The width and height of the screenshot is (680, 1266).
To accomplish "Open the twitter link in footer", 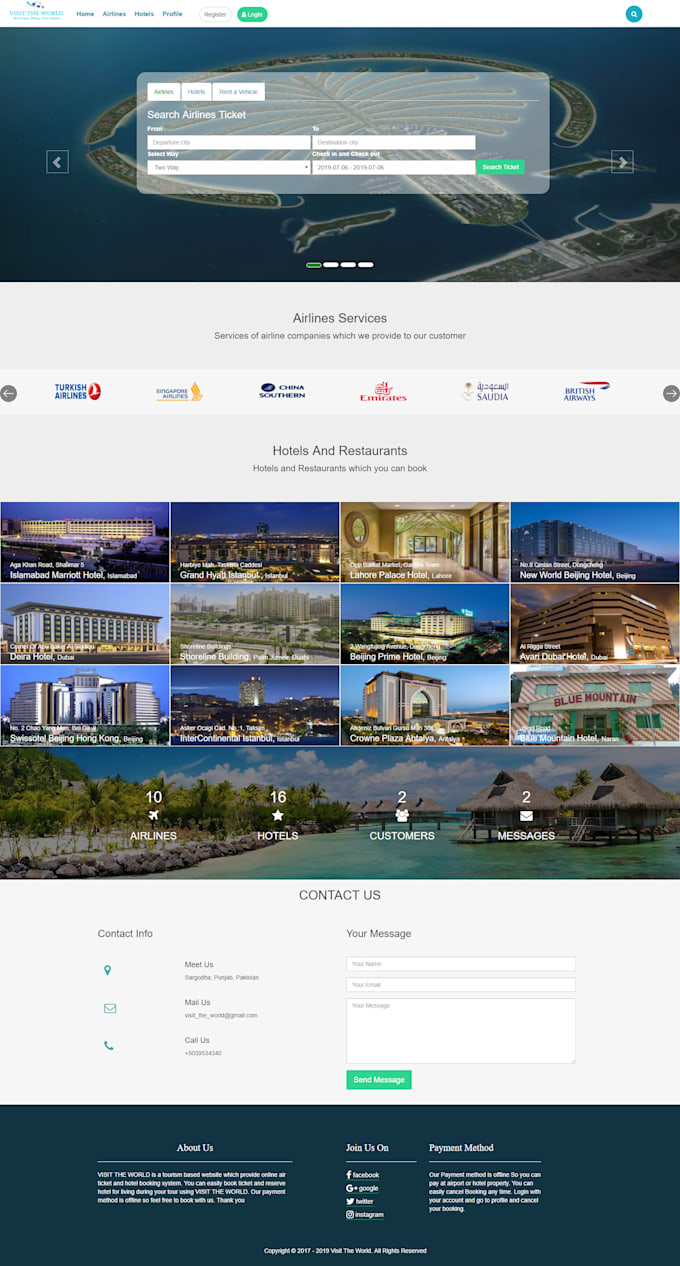I will click(360, 1201).
